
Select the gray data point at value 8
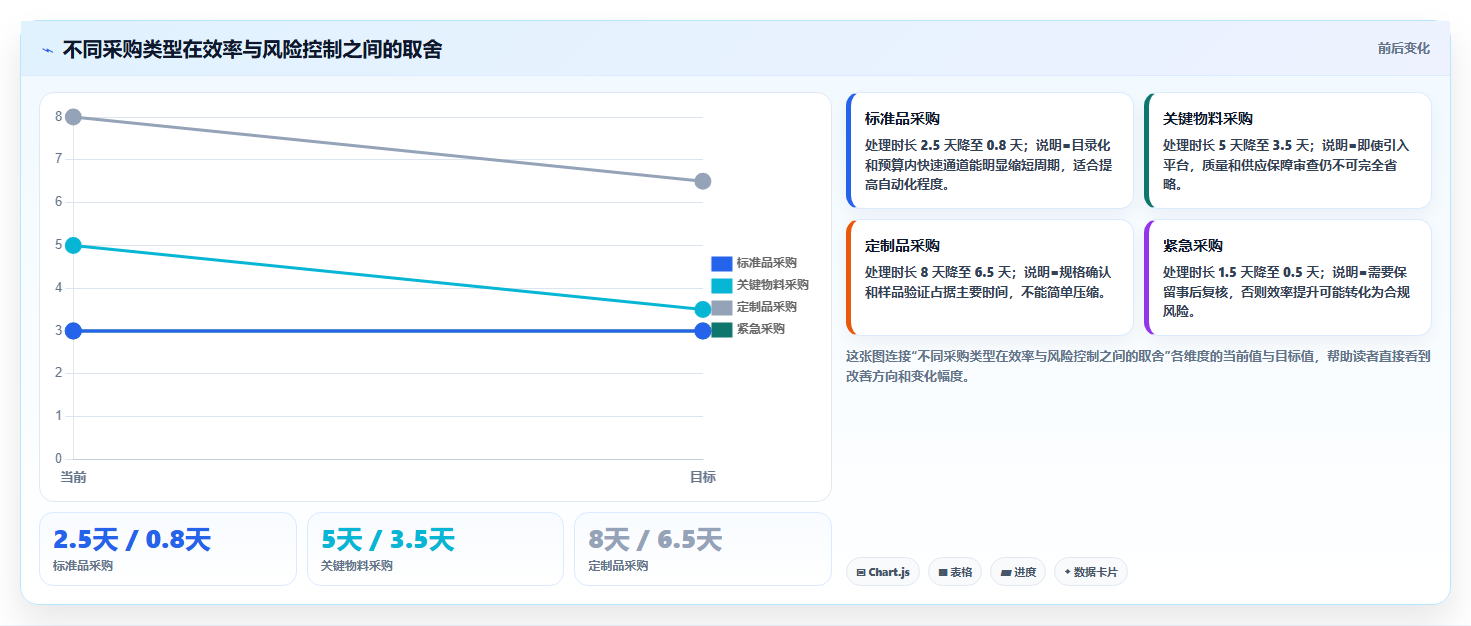pos(73,117)
